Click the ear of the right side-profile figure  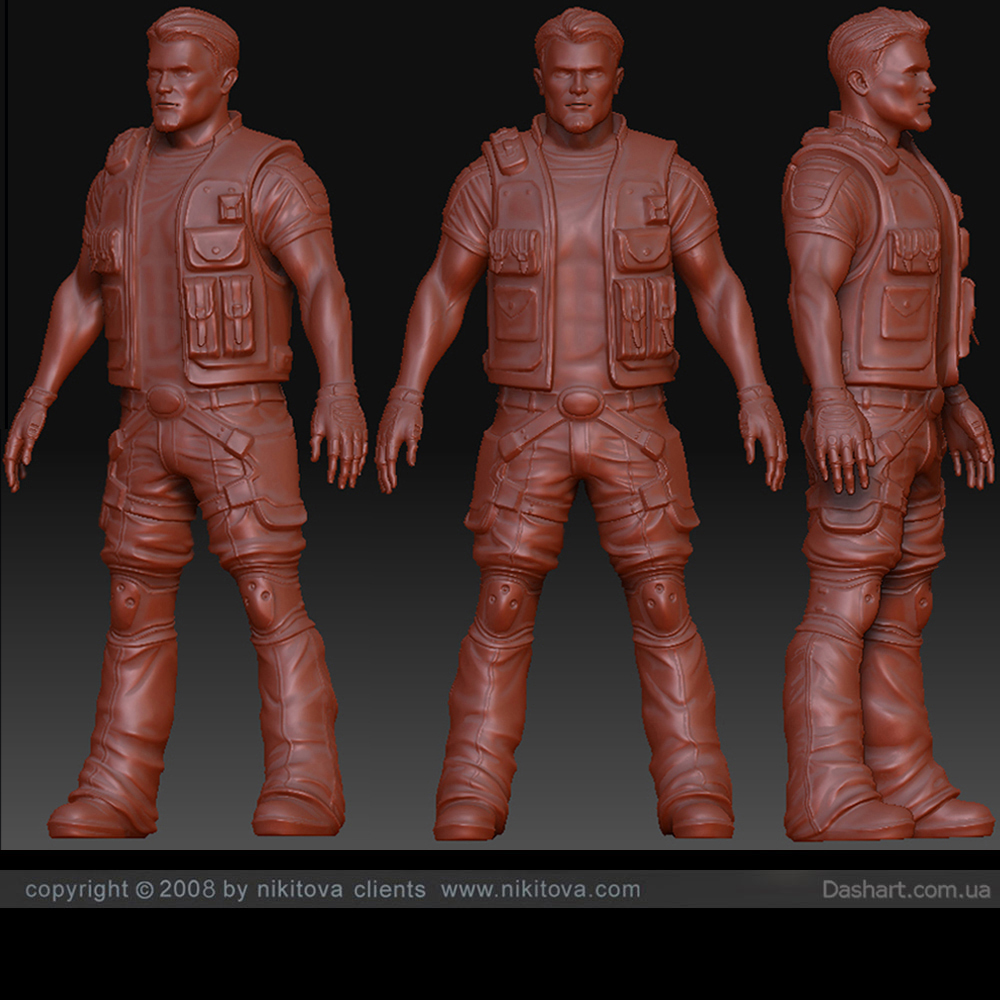coord(862,80)
